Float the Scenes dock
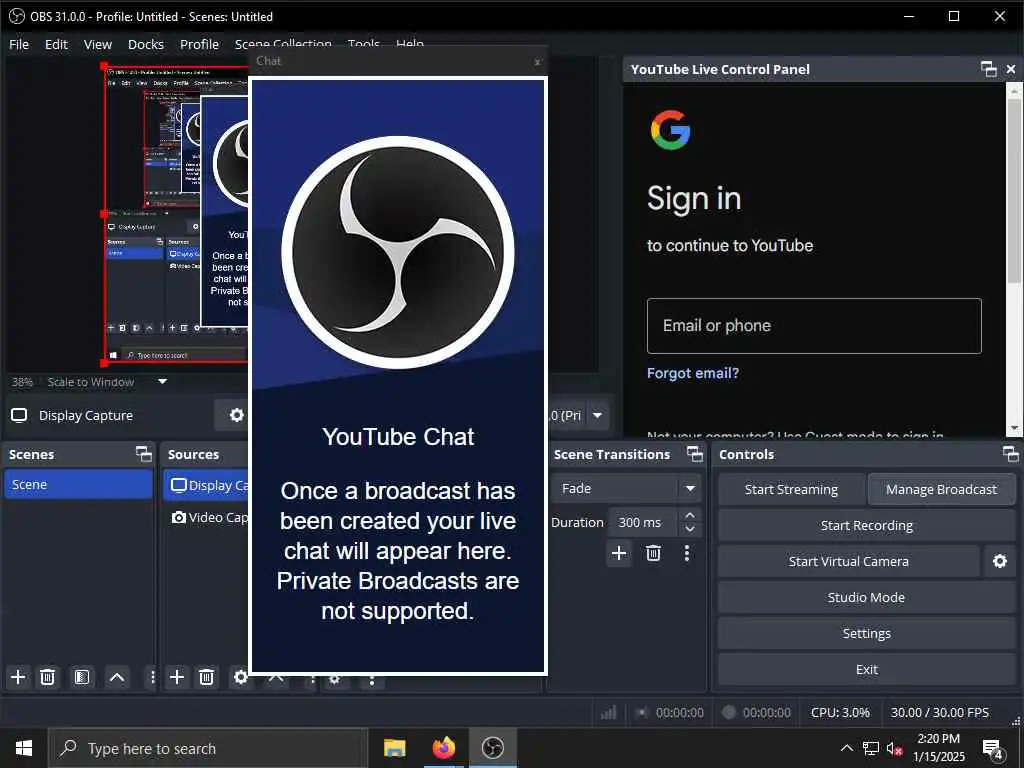Viewport: 1024px width, 768px height. 144,454
